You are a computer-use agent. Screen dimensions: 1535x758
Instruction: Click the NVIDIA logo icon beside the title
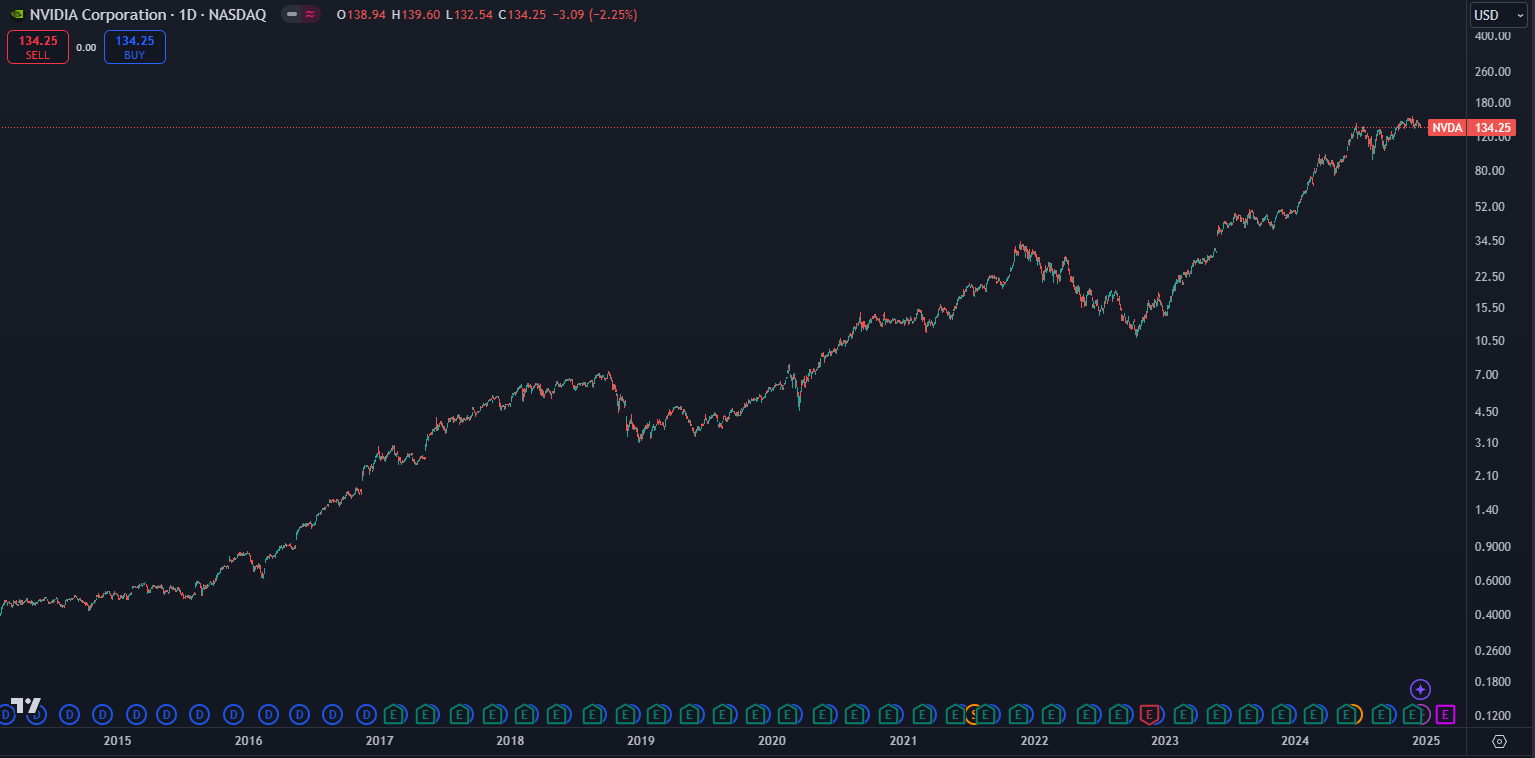click(17, 15)
